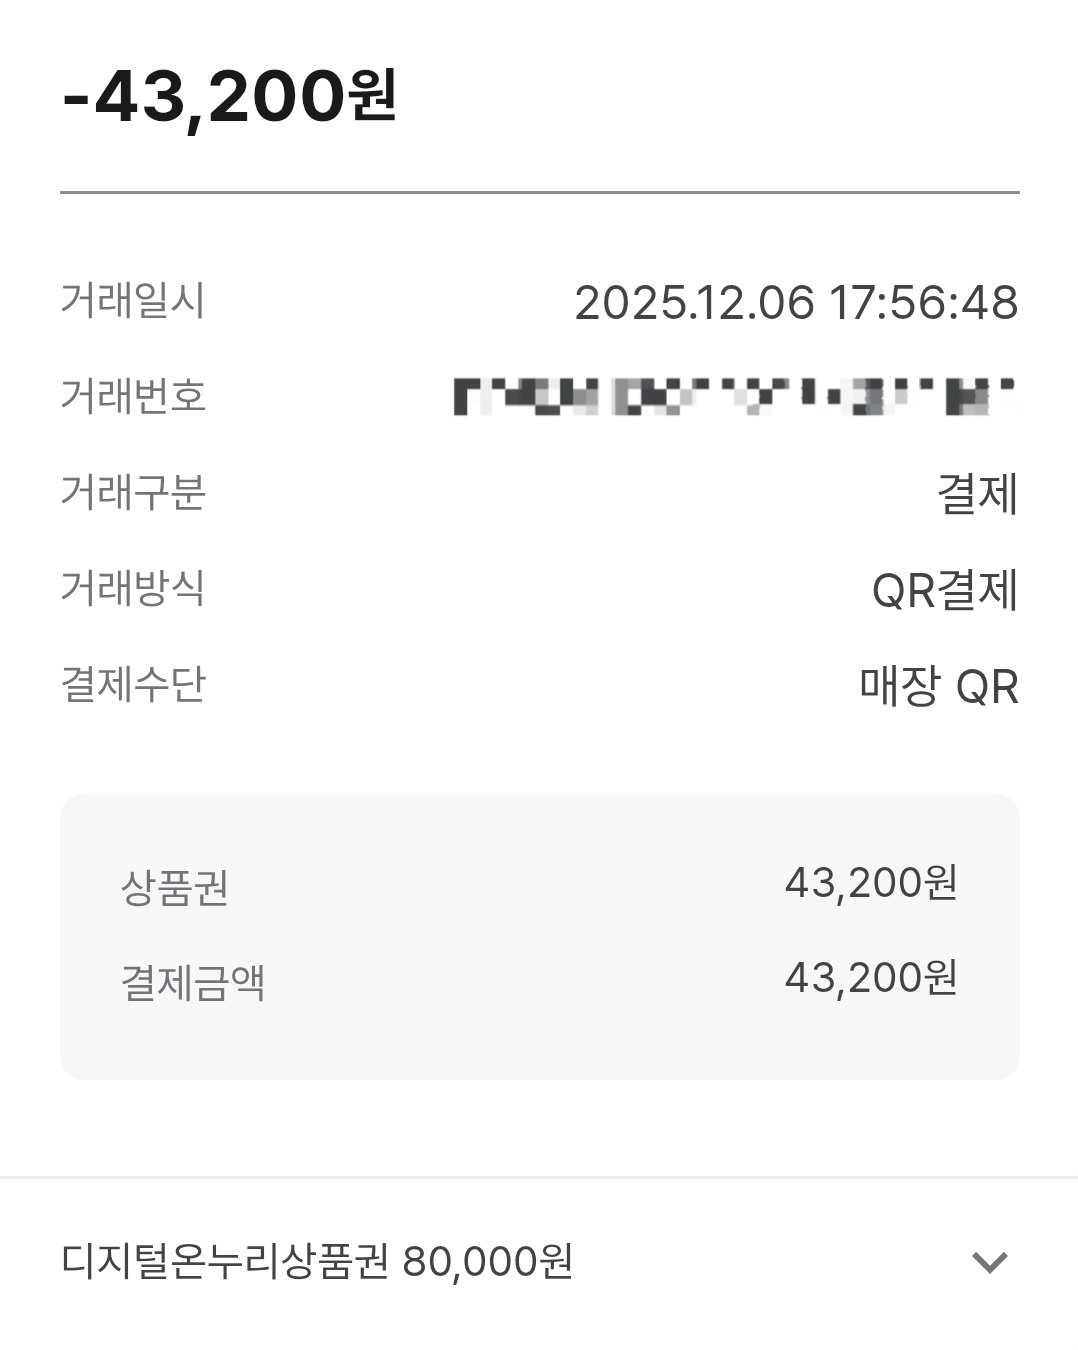Viewport: 1078px width, 1350px height.
Task: Select the 결제금액 43,200원 amount
Action: tap(871, 978)
